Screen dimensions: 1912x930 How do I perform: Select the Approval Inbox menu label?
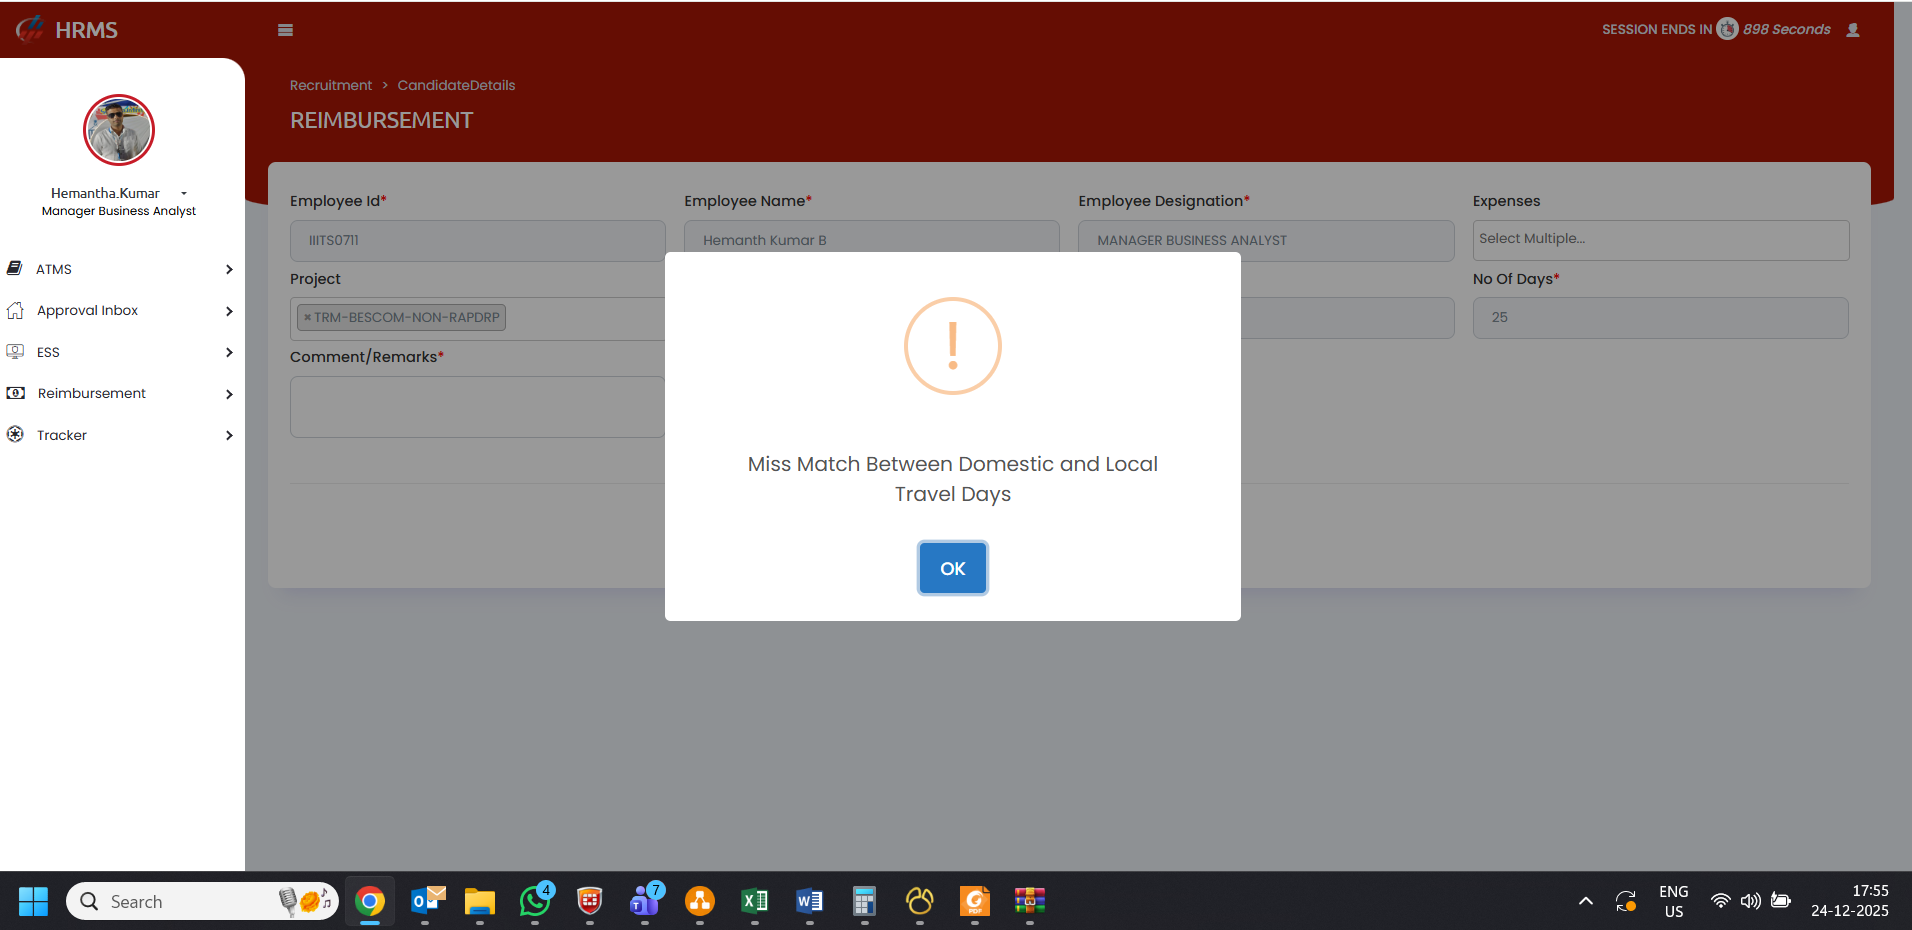click(88, 310)
